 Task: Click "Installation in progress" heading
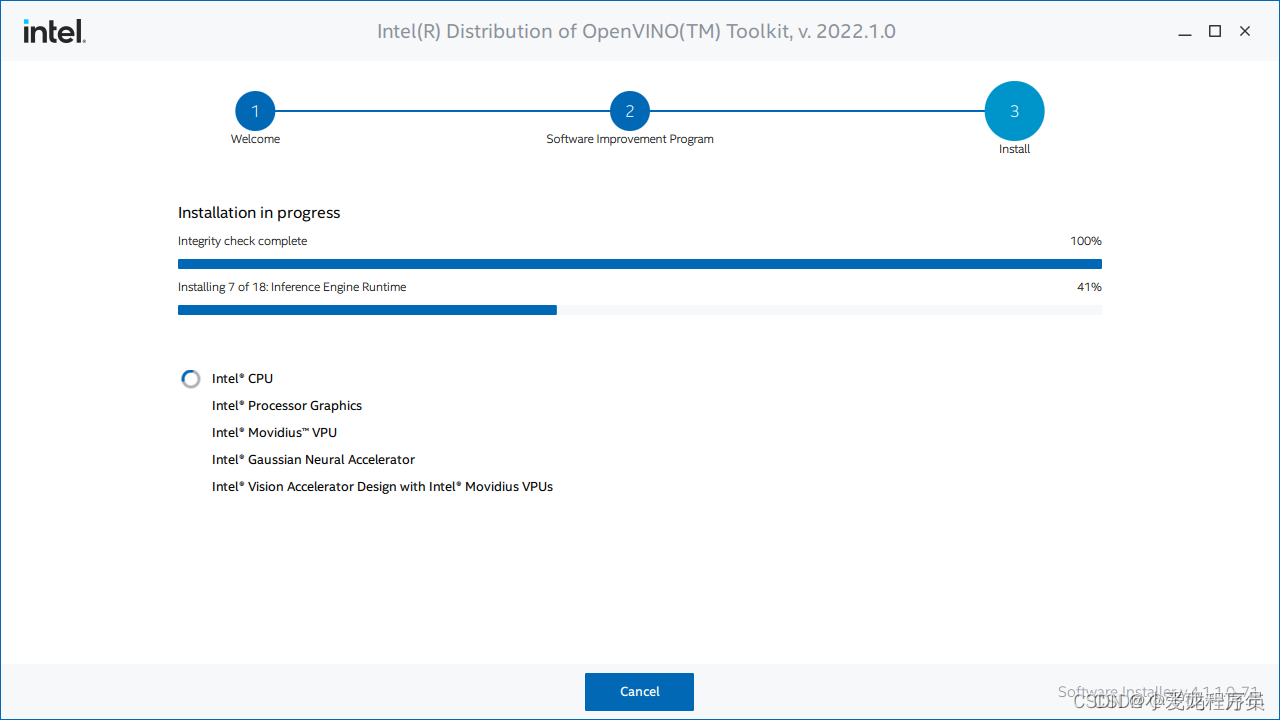259,213
